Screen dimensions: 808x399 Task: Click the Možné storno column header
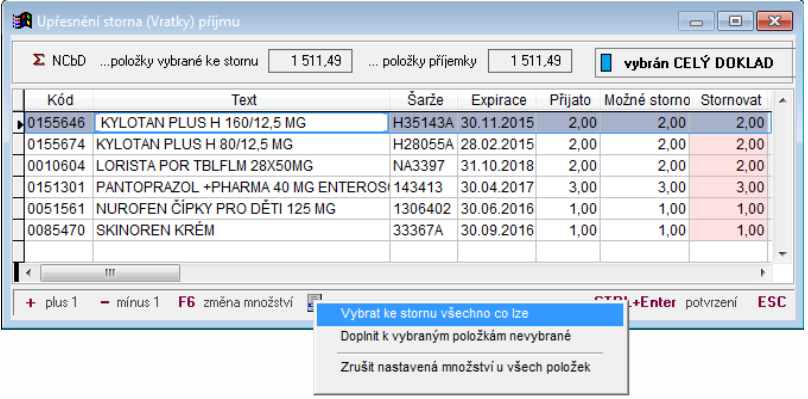click(x=645, y=100)
